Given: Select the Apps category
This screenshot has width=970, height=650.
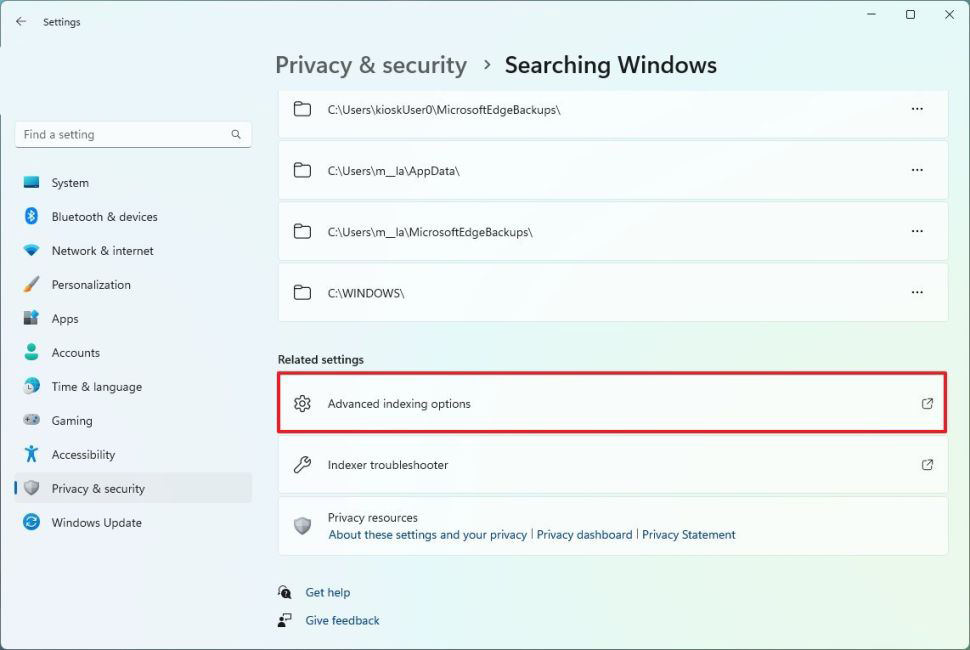Looking at the screenshot, I should click(65, 319).
